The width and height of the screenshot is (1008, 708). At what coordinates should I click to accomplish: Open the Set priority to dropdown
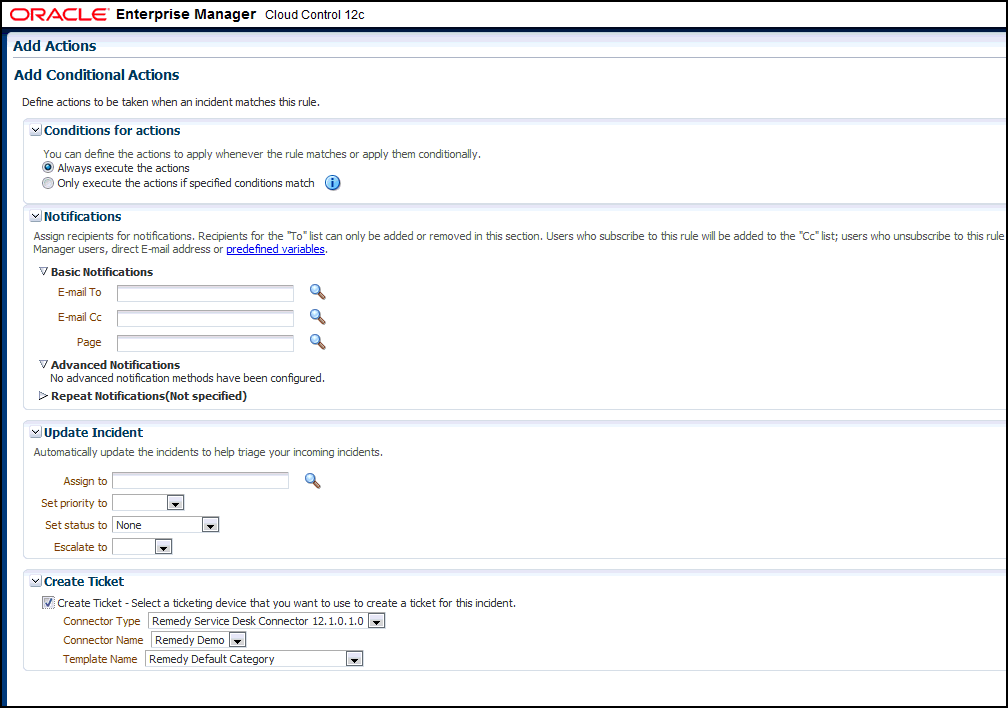click(x=176, y=504)
